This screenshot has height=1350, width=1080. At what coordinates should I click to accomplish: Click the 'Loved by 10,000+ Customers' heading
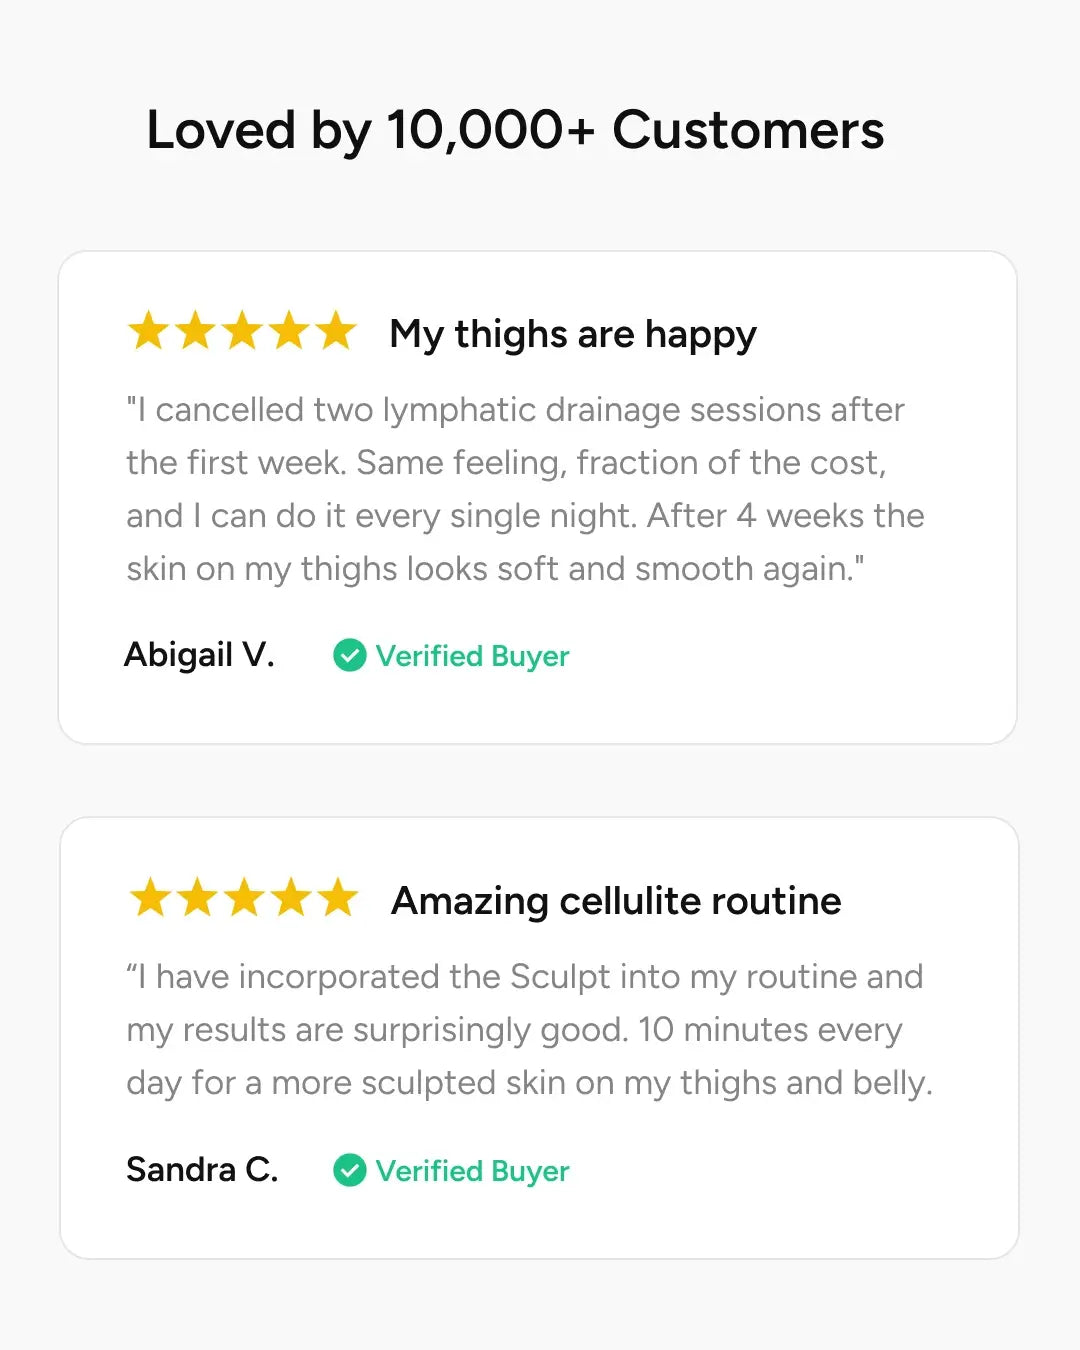click(x=516, y=131)
